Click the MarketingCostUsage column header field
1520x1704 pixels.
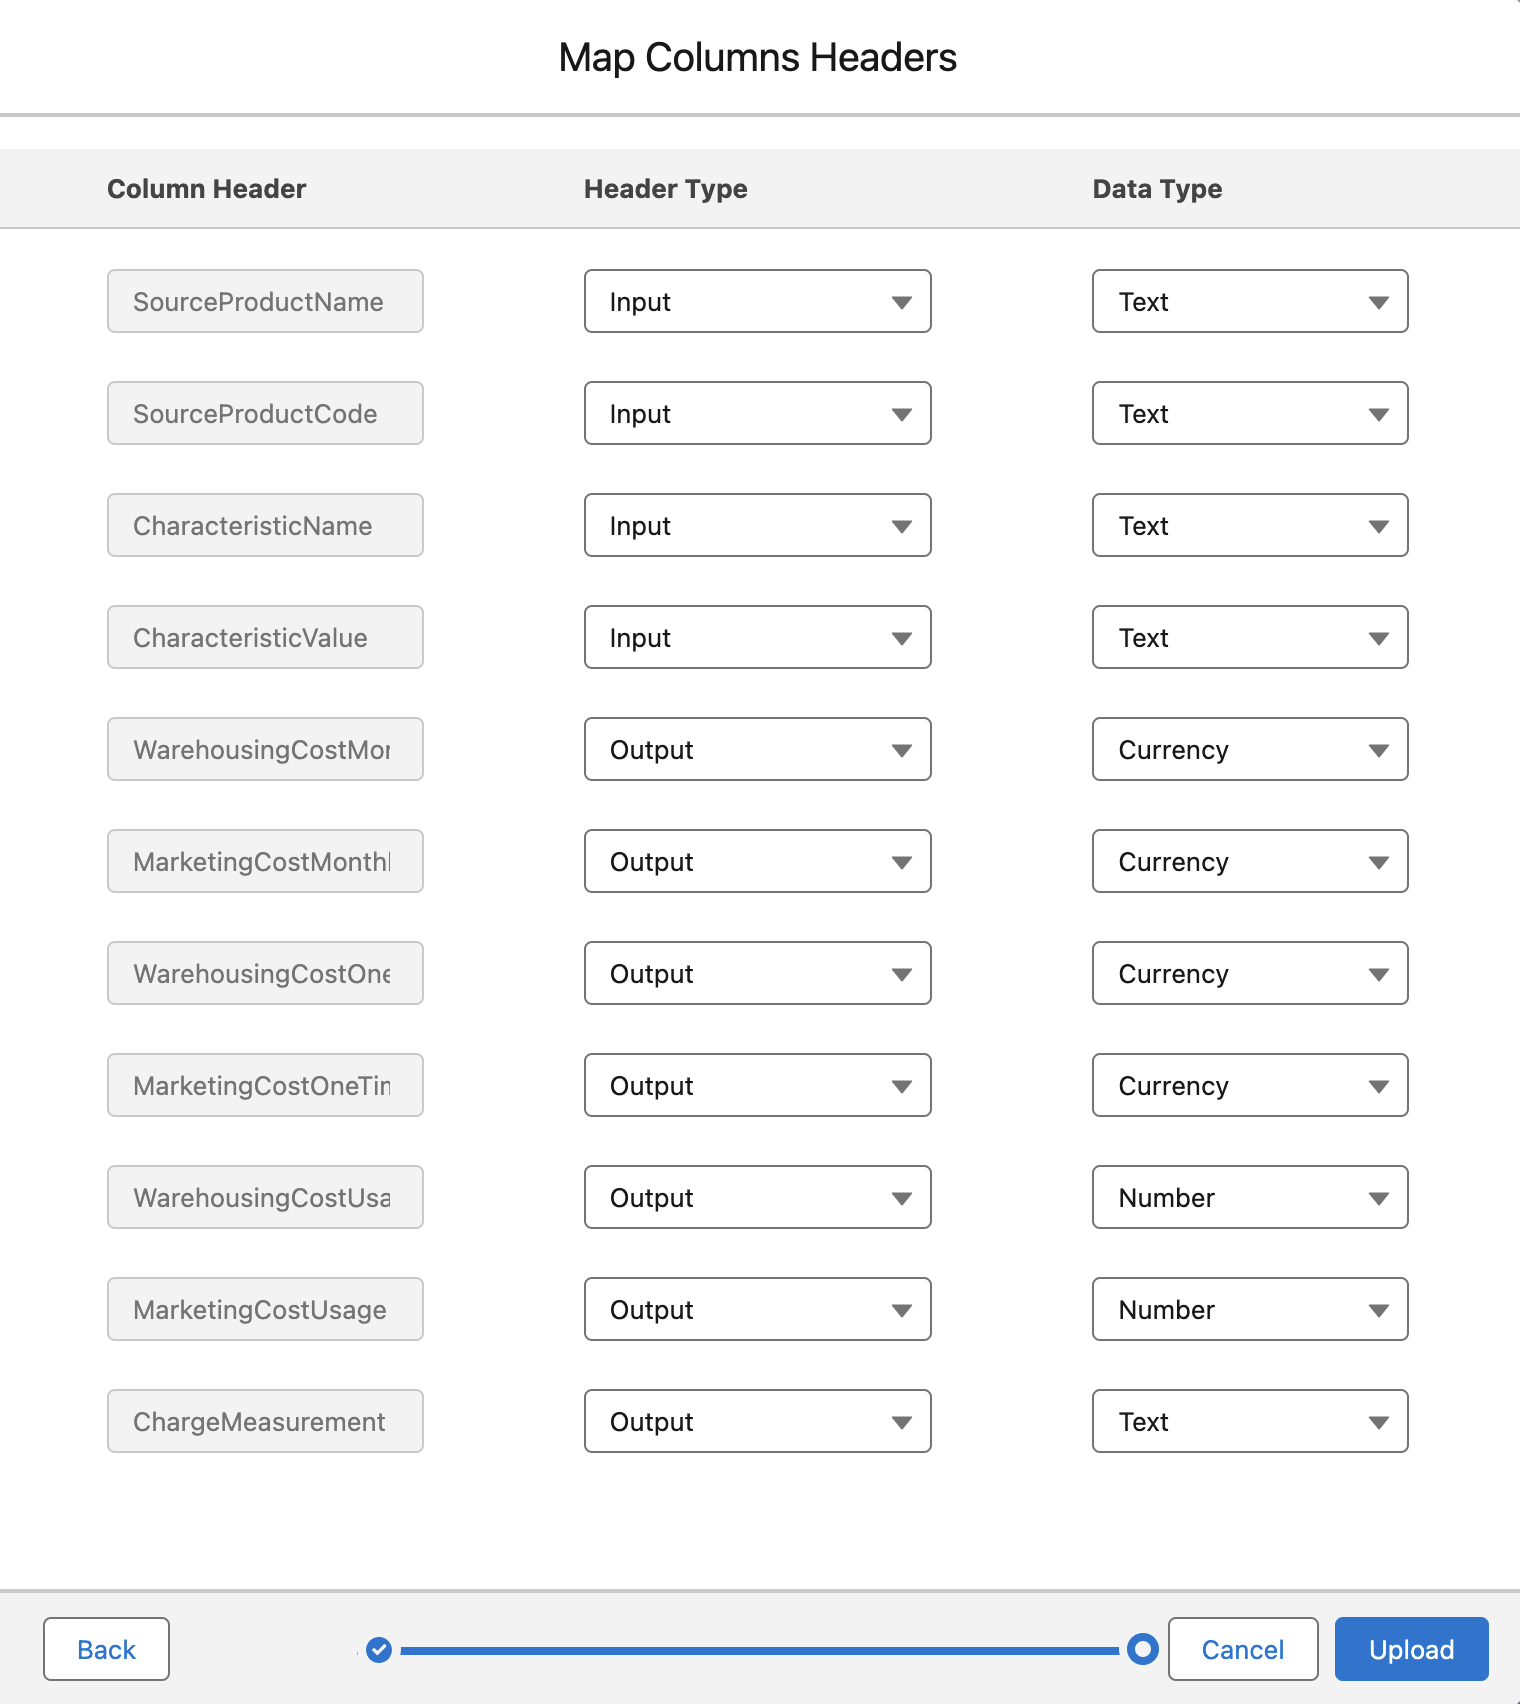click(x=265, y=1309)
